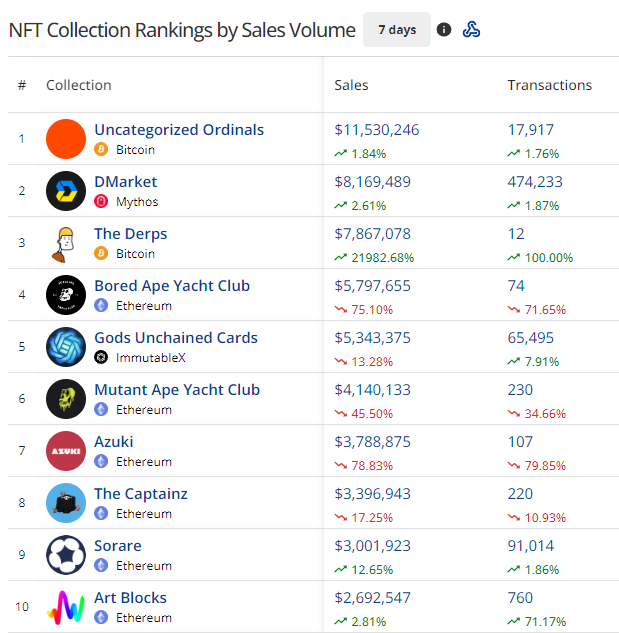Image resolution: width=619 pixels, height=633 pixels.
Task: Click the Bored Ape Yacht Club logo
Action: (x=66, y=295)
